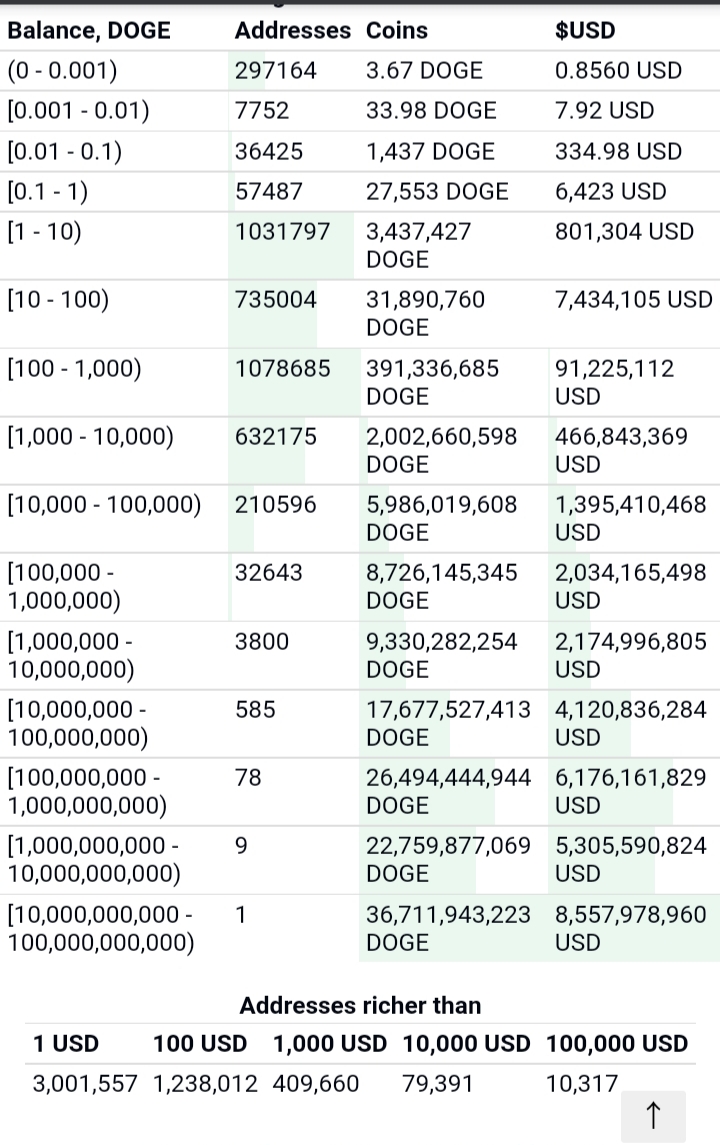Select the [10 - 100) balance range
Screen dimensions: 720x1145
58,300
